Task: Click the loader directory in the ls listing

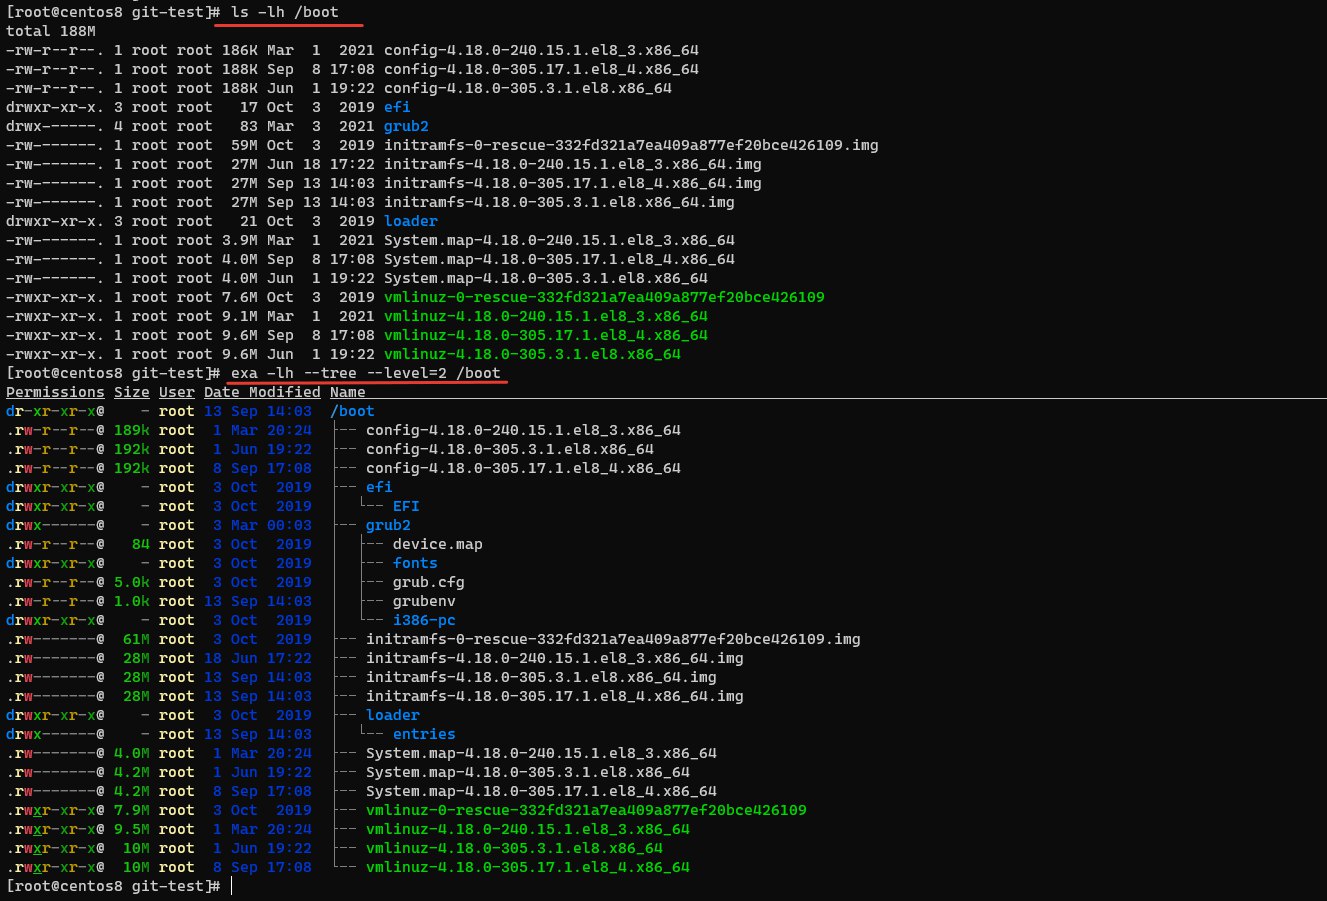Action: click(x=410, y=221)
